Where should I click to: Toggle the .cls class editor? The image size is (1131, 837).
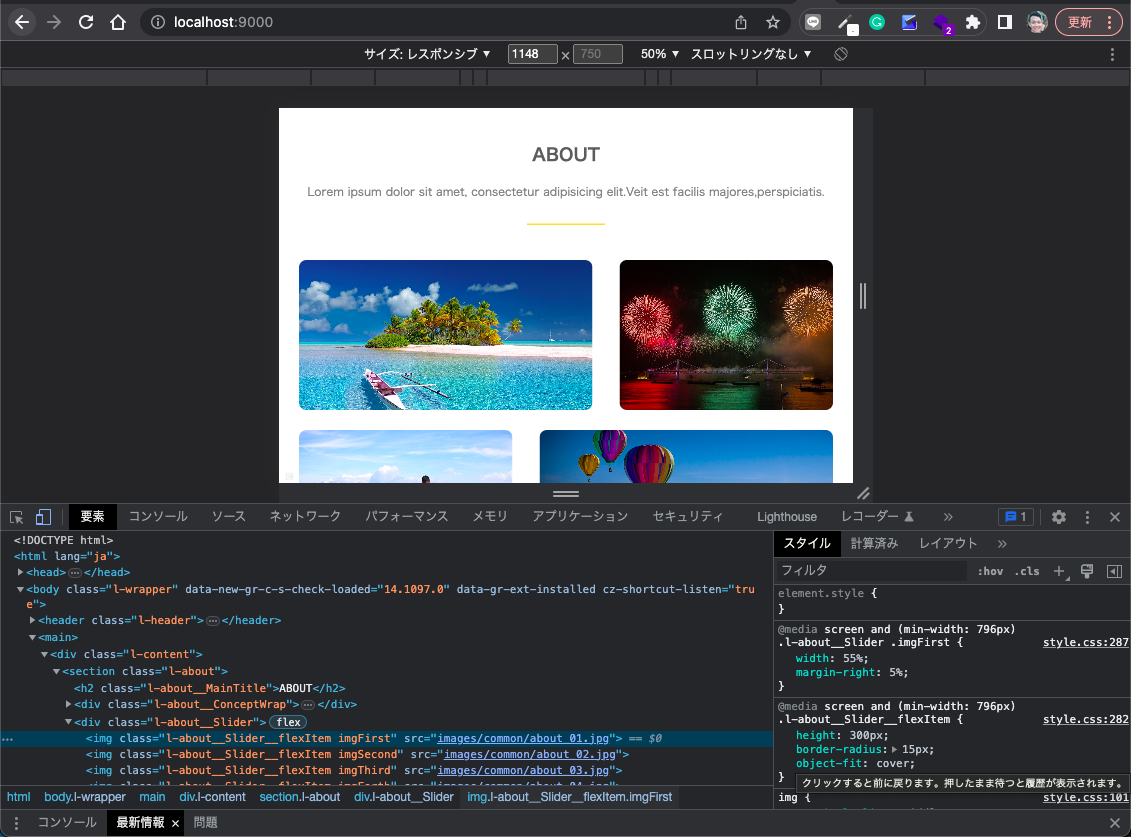pyautogui.click(x=1027, y=571)
